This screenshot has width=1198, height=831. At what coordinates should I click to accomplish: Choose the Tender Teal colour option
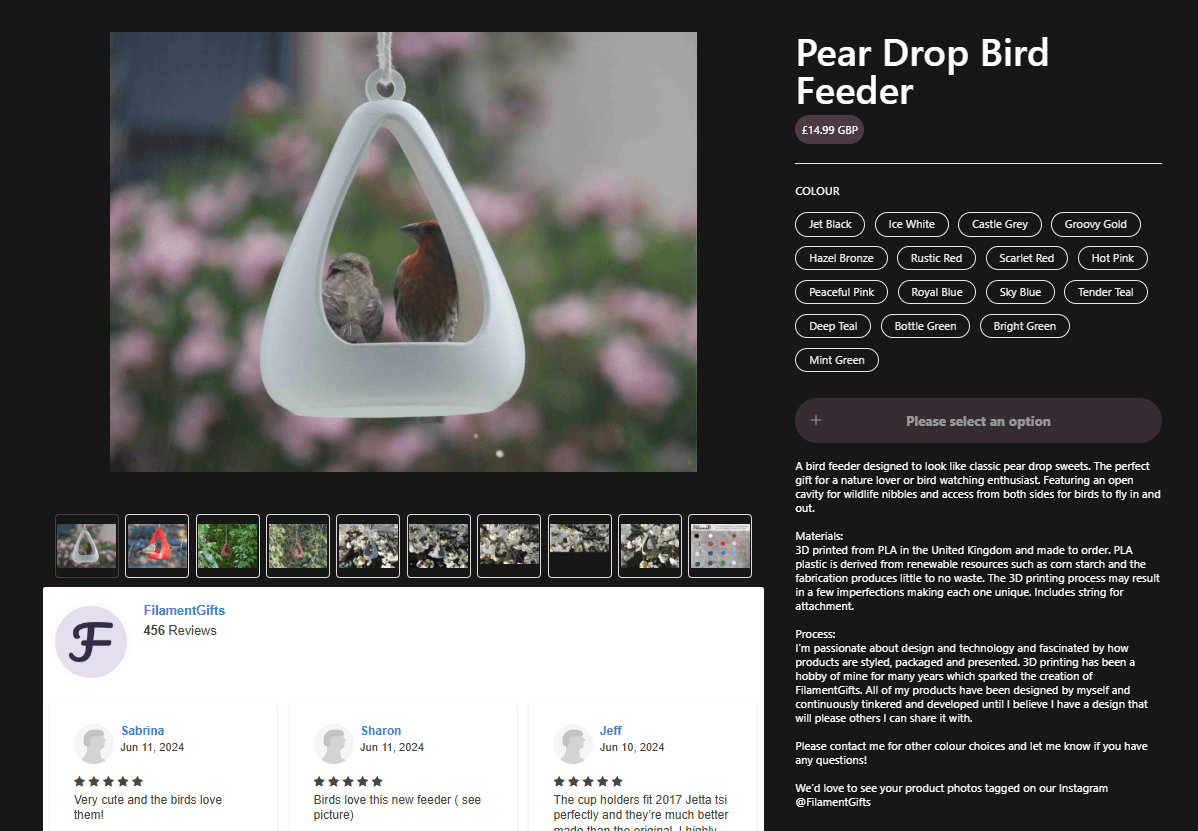pos(1105,291)
